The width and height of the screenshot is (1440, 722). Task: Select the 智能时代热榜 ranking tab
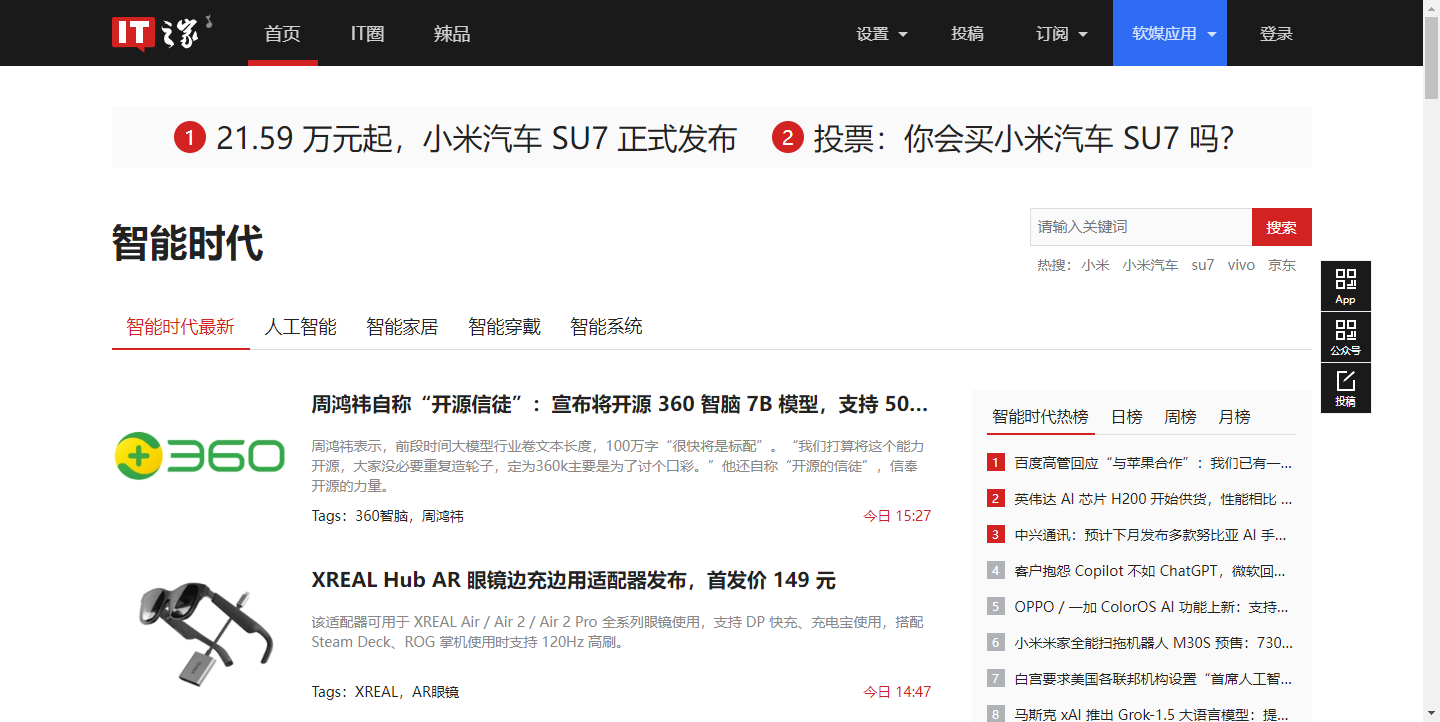[1040, 417]
